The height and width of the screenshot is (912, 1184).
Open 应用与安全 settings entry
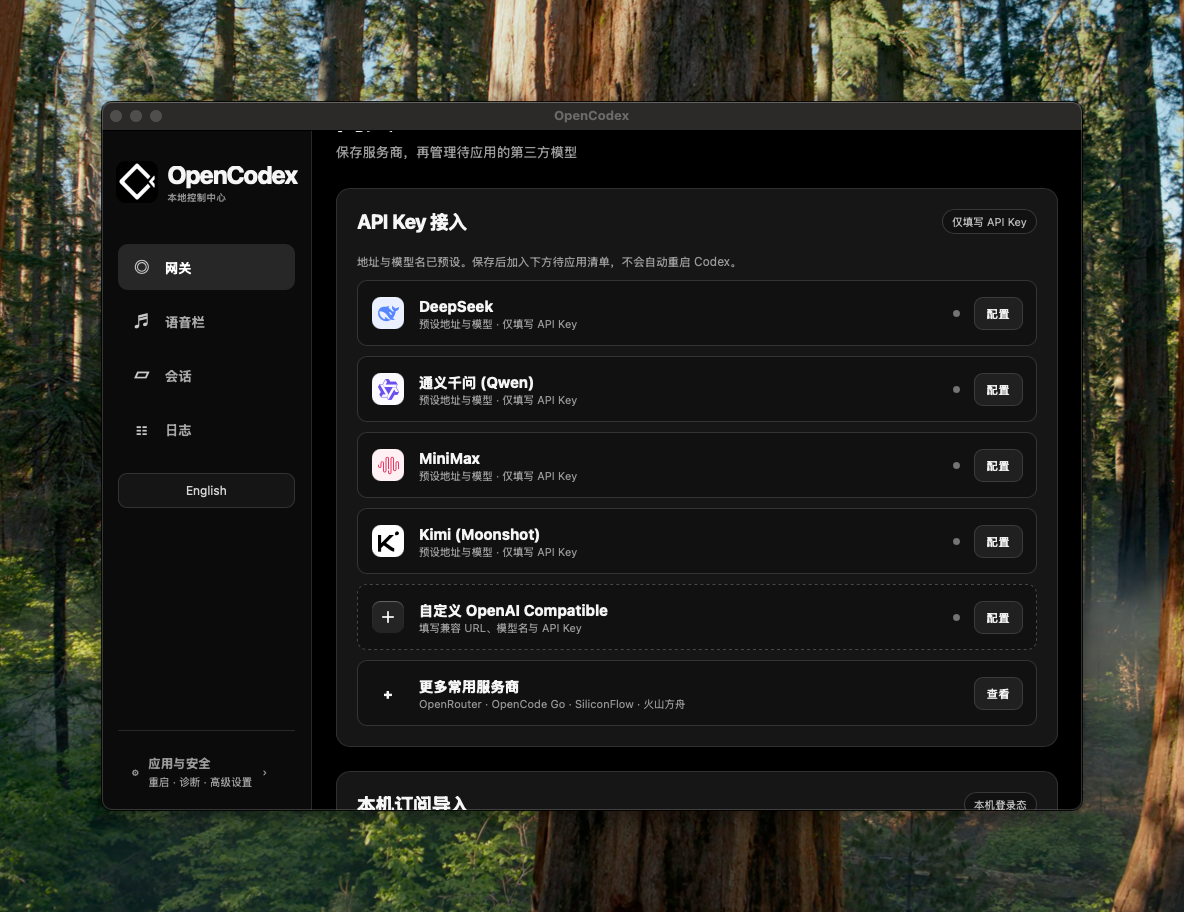(206, 772)
